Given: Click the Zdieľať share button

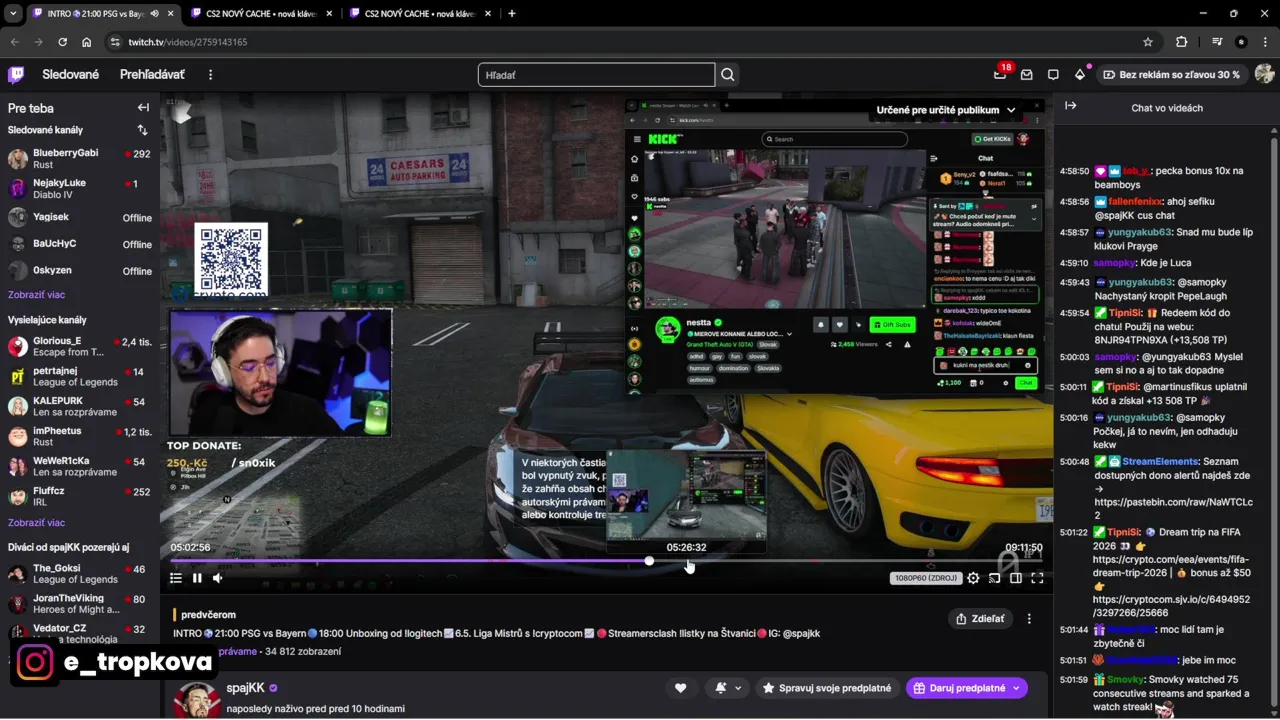Looking at the screenshot, I should point(980,619).
